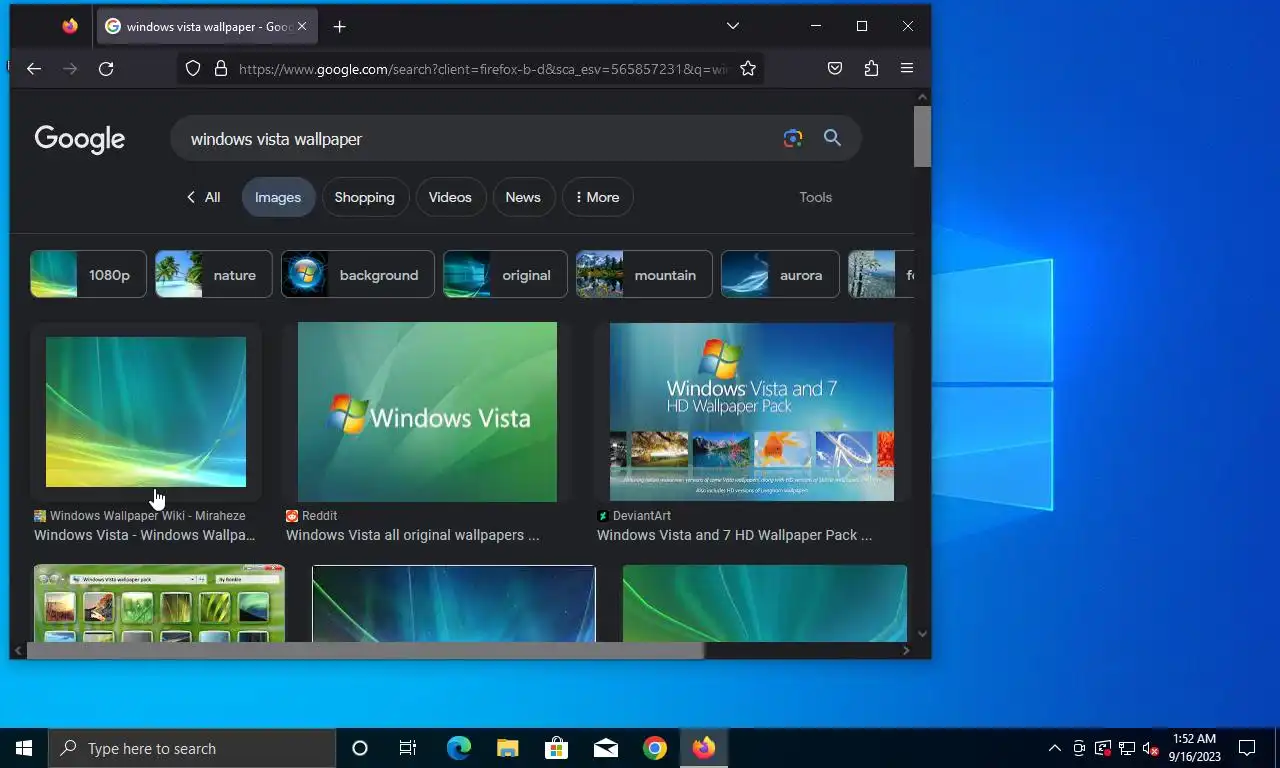Filter images by mountain chip

pyautogui.click(x=644, y=275)
